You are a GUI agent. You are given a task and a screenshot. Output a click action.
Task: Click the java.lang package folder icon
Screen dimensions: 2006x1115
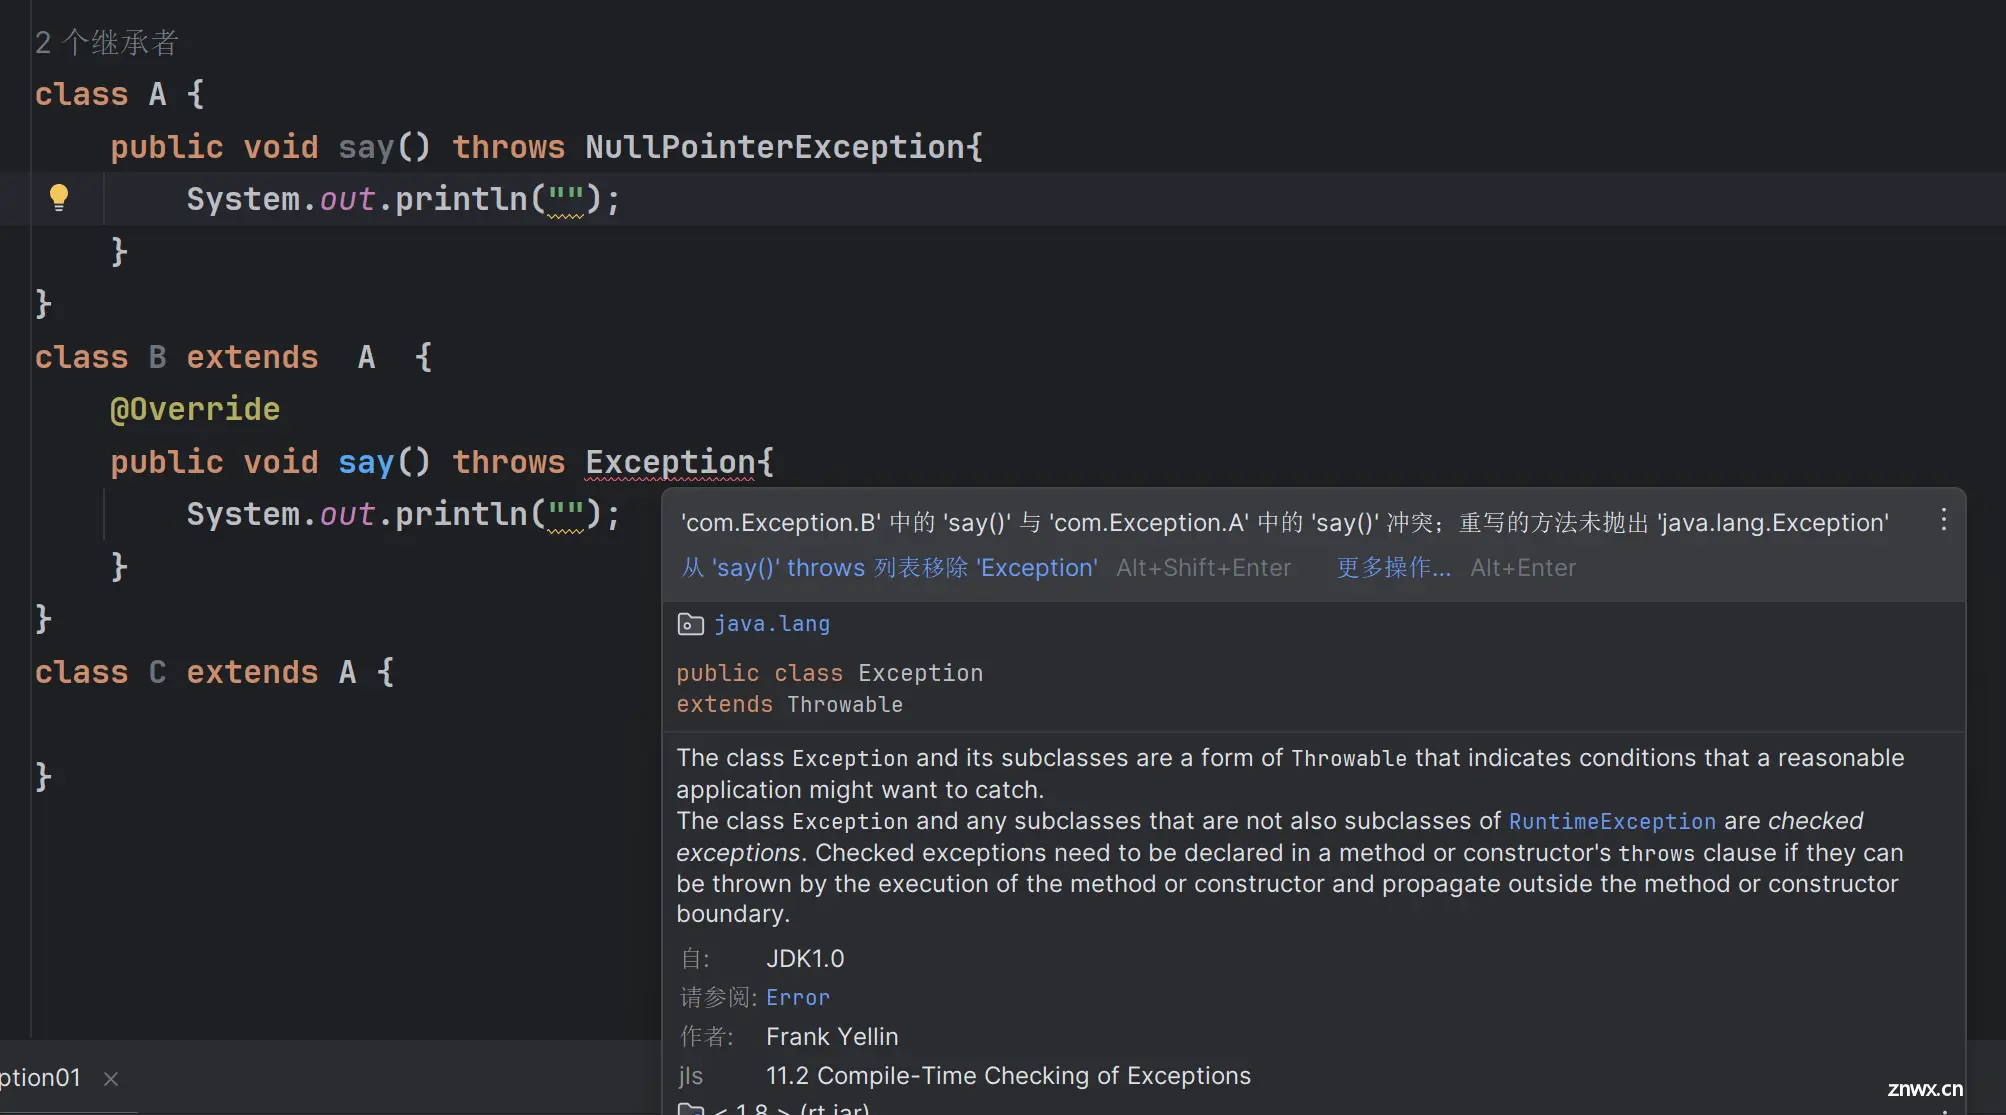[x=690, y=624]
